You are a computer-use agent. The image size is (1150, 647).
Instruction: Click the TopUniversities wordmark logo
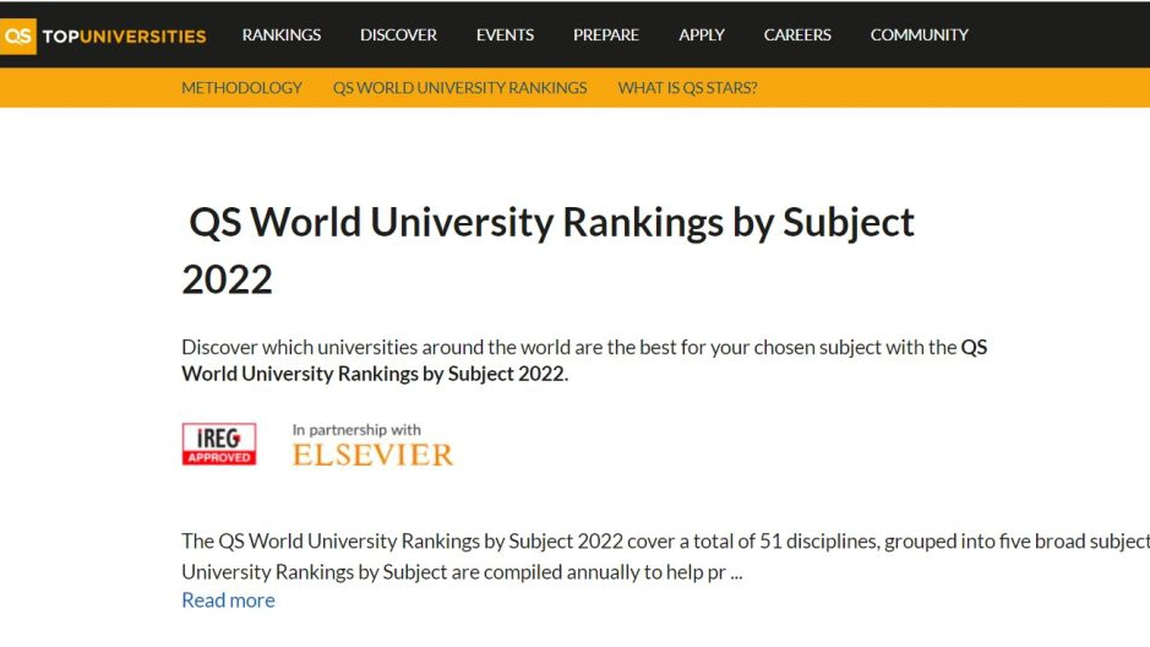(124, 36)
